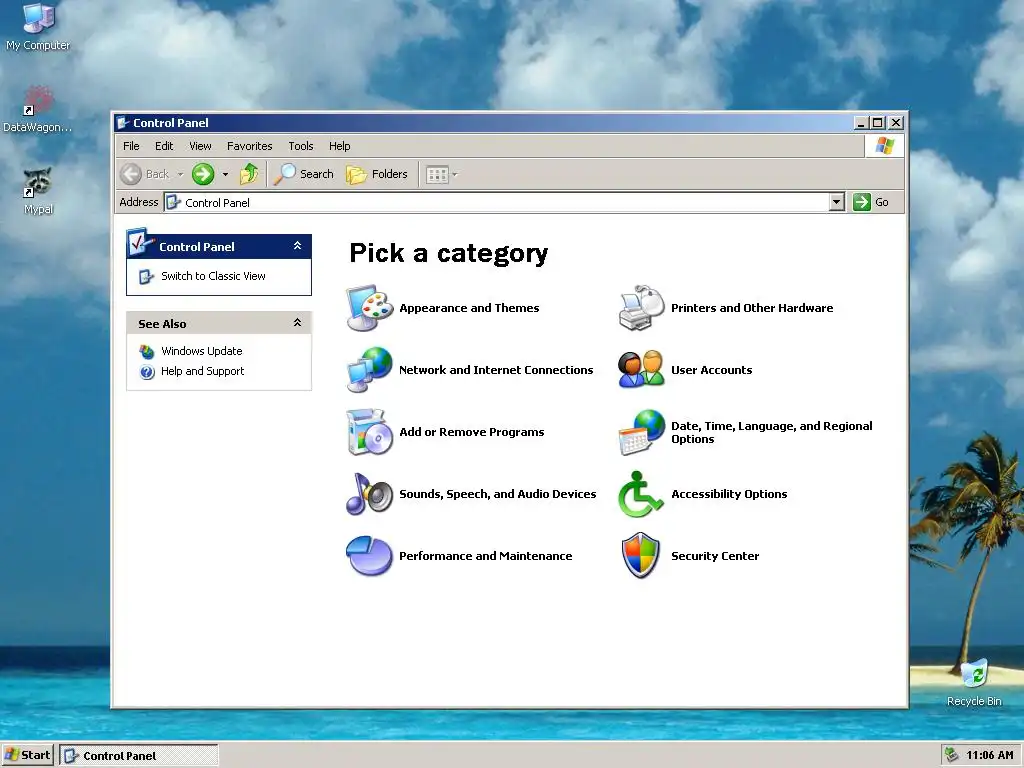
Task: Open the User Accounts link
Action: 712,370
